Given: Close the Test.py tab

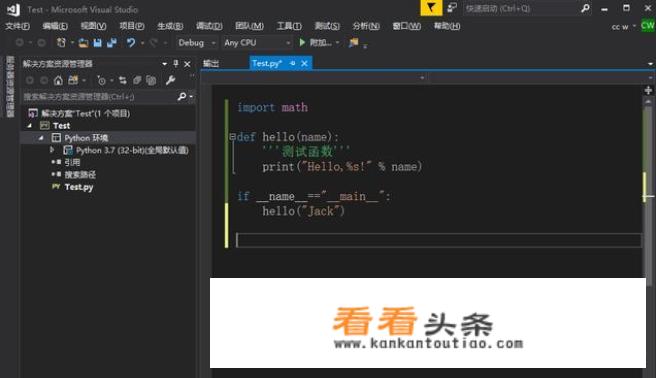Looking at the screenshot, I should [305, 63].
